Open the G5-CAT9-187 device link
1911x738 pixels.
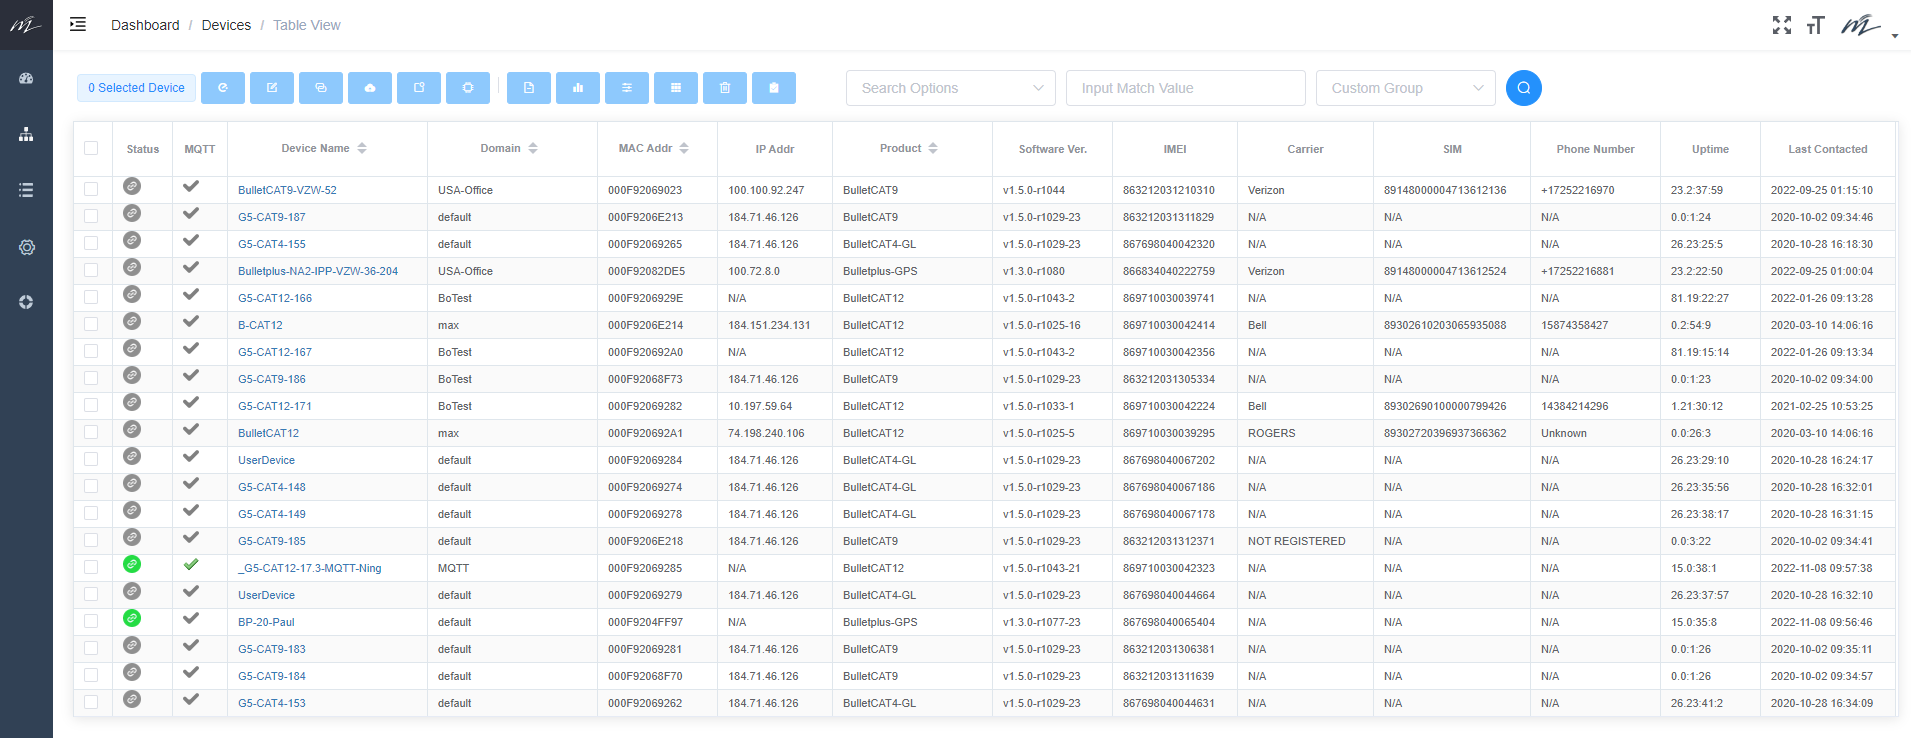pos(272,217)
